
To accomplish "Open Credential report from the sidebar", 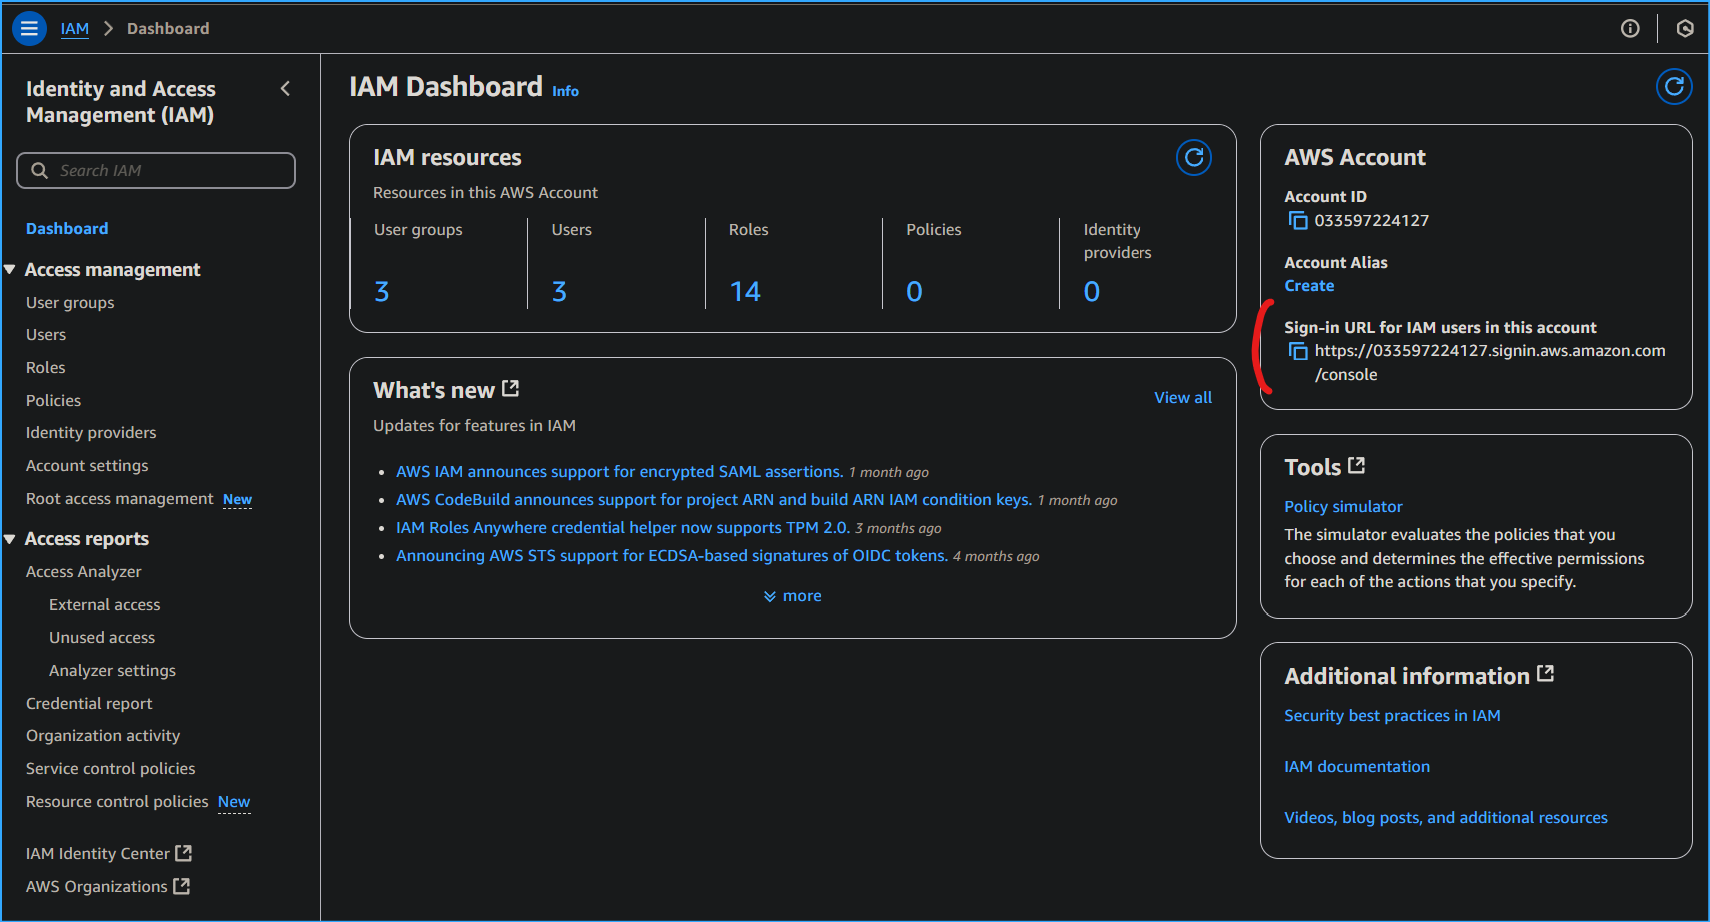I will click(x=89, y=703).
